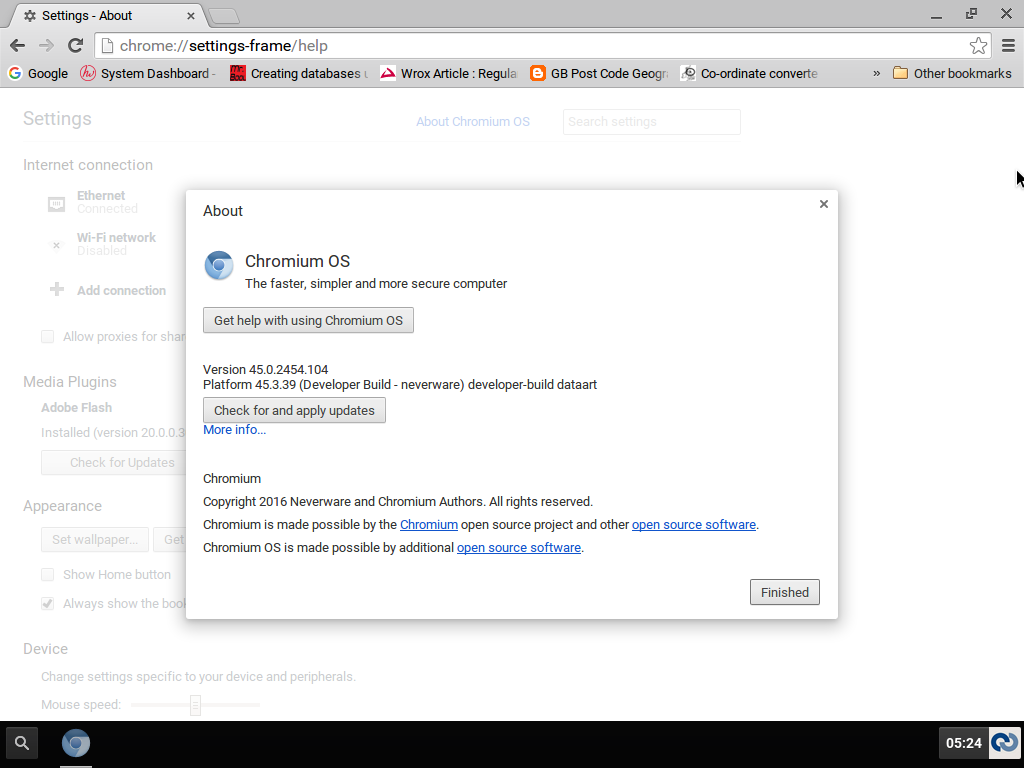
Task: Adjust the Mouse speed slider
Action: (195, 705)
